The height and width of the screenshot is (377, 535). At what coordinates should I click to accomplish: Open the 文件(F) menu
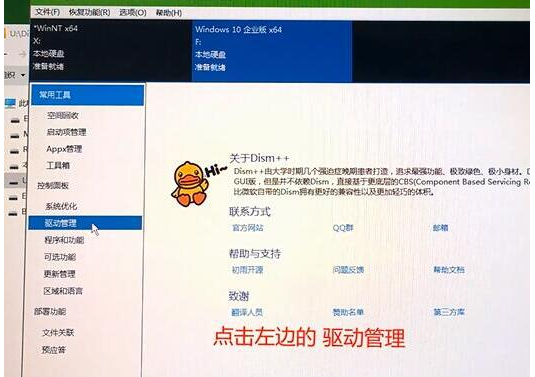(47, 12)
